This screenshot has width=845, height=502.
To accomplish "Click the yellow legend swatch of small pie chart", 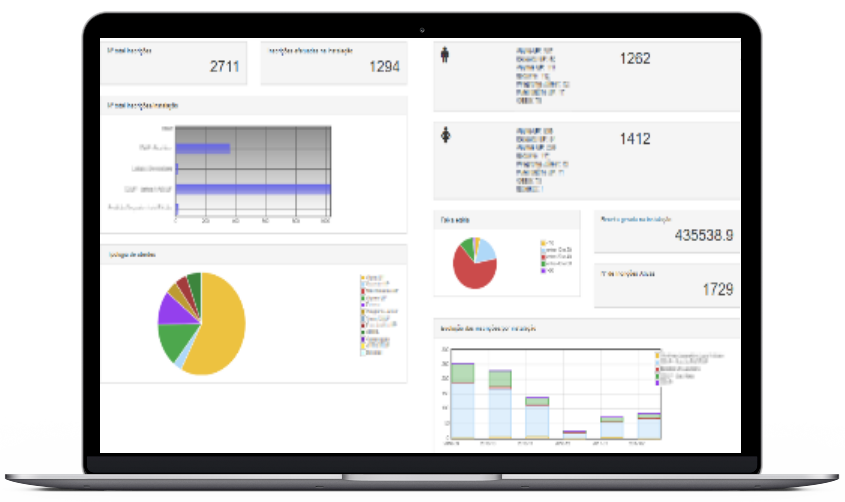I will pyautogui.click(x=541, y=243).
